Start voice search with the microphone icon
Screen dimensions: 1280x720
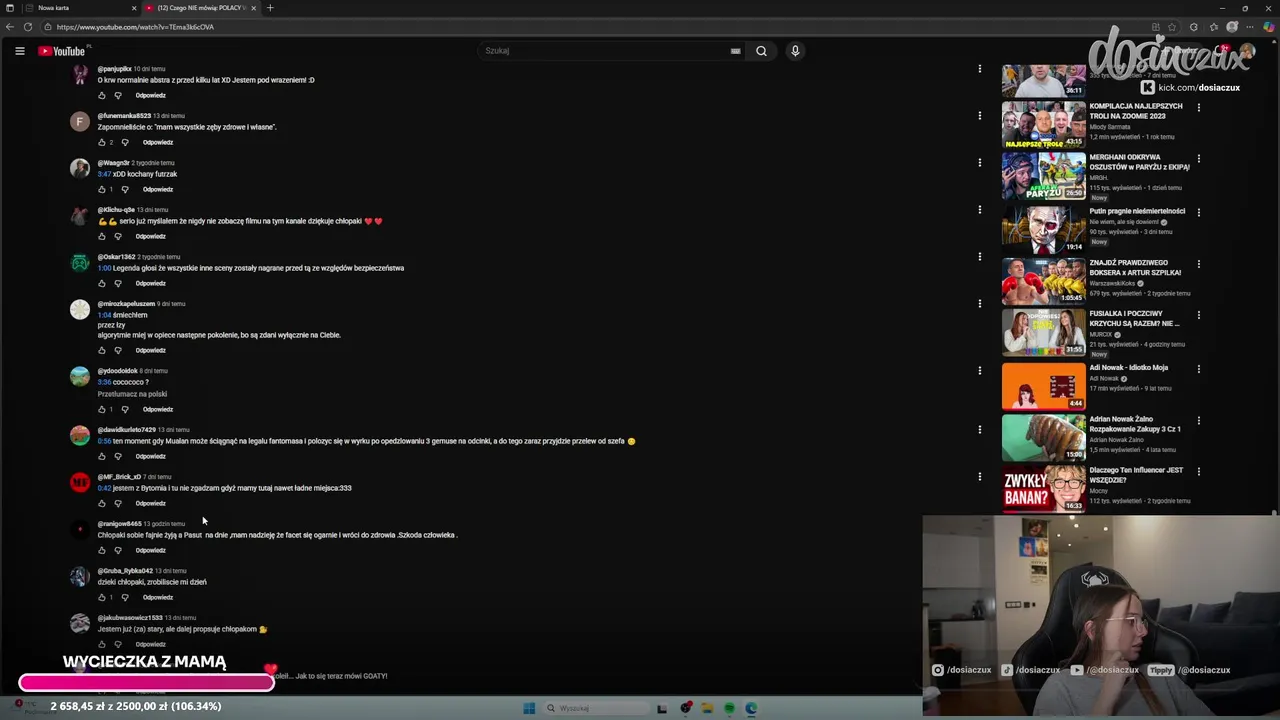click(795, 51)
